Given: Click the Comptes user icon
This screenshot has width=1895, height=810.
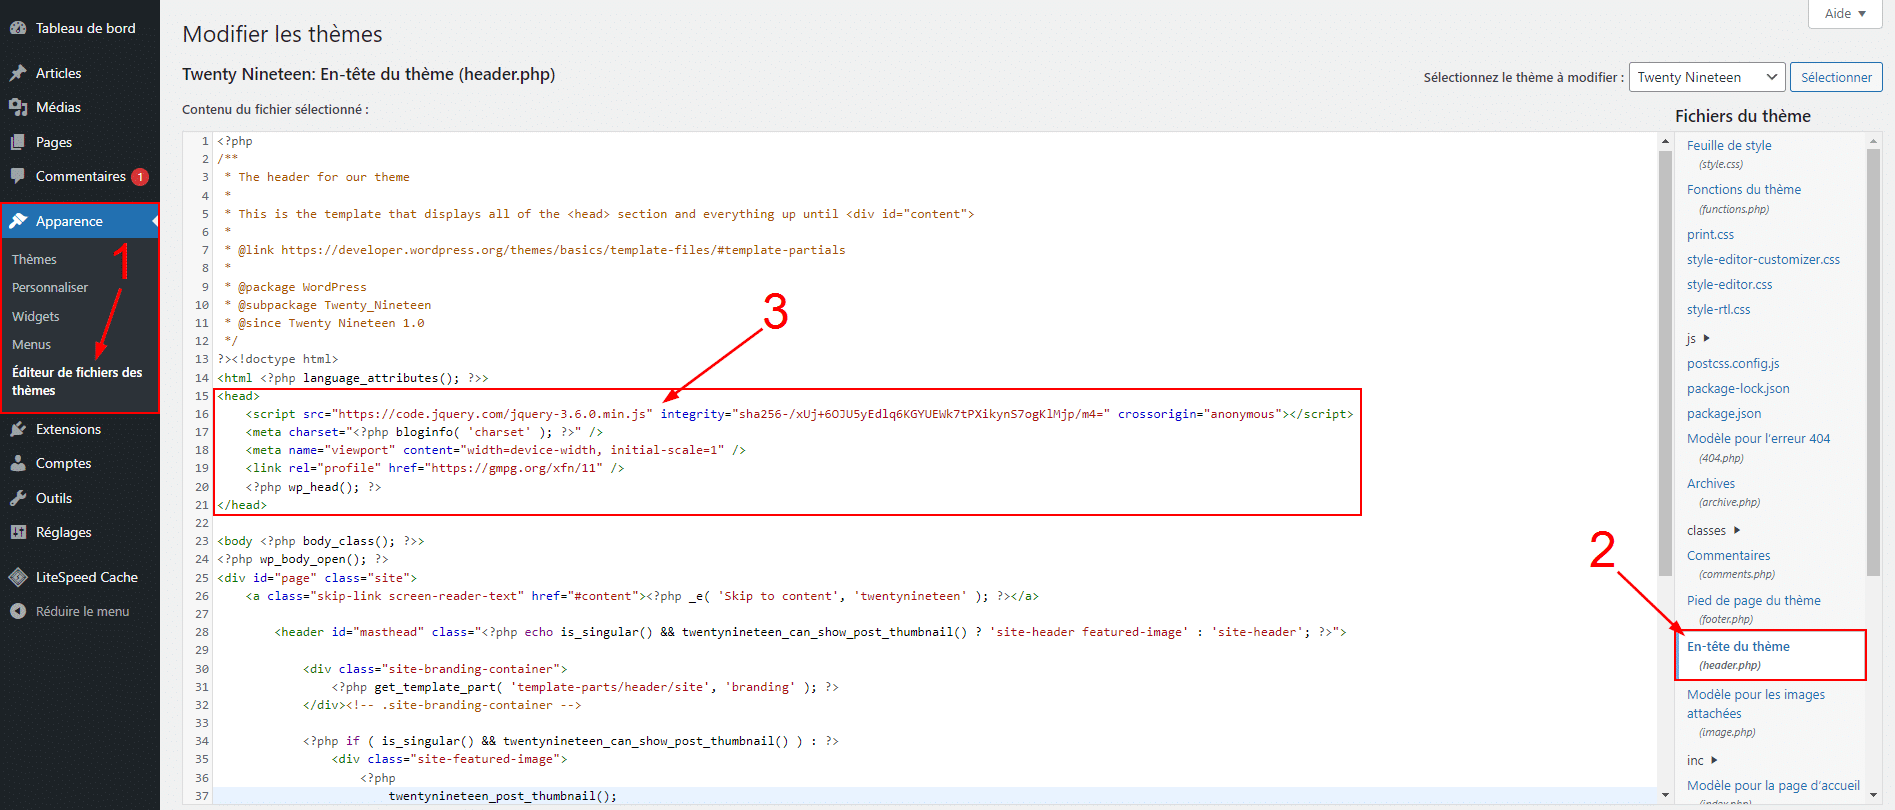Looking at the screenshot, I should tap(18, 463).
